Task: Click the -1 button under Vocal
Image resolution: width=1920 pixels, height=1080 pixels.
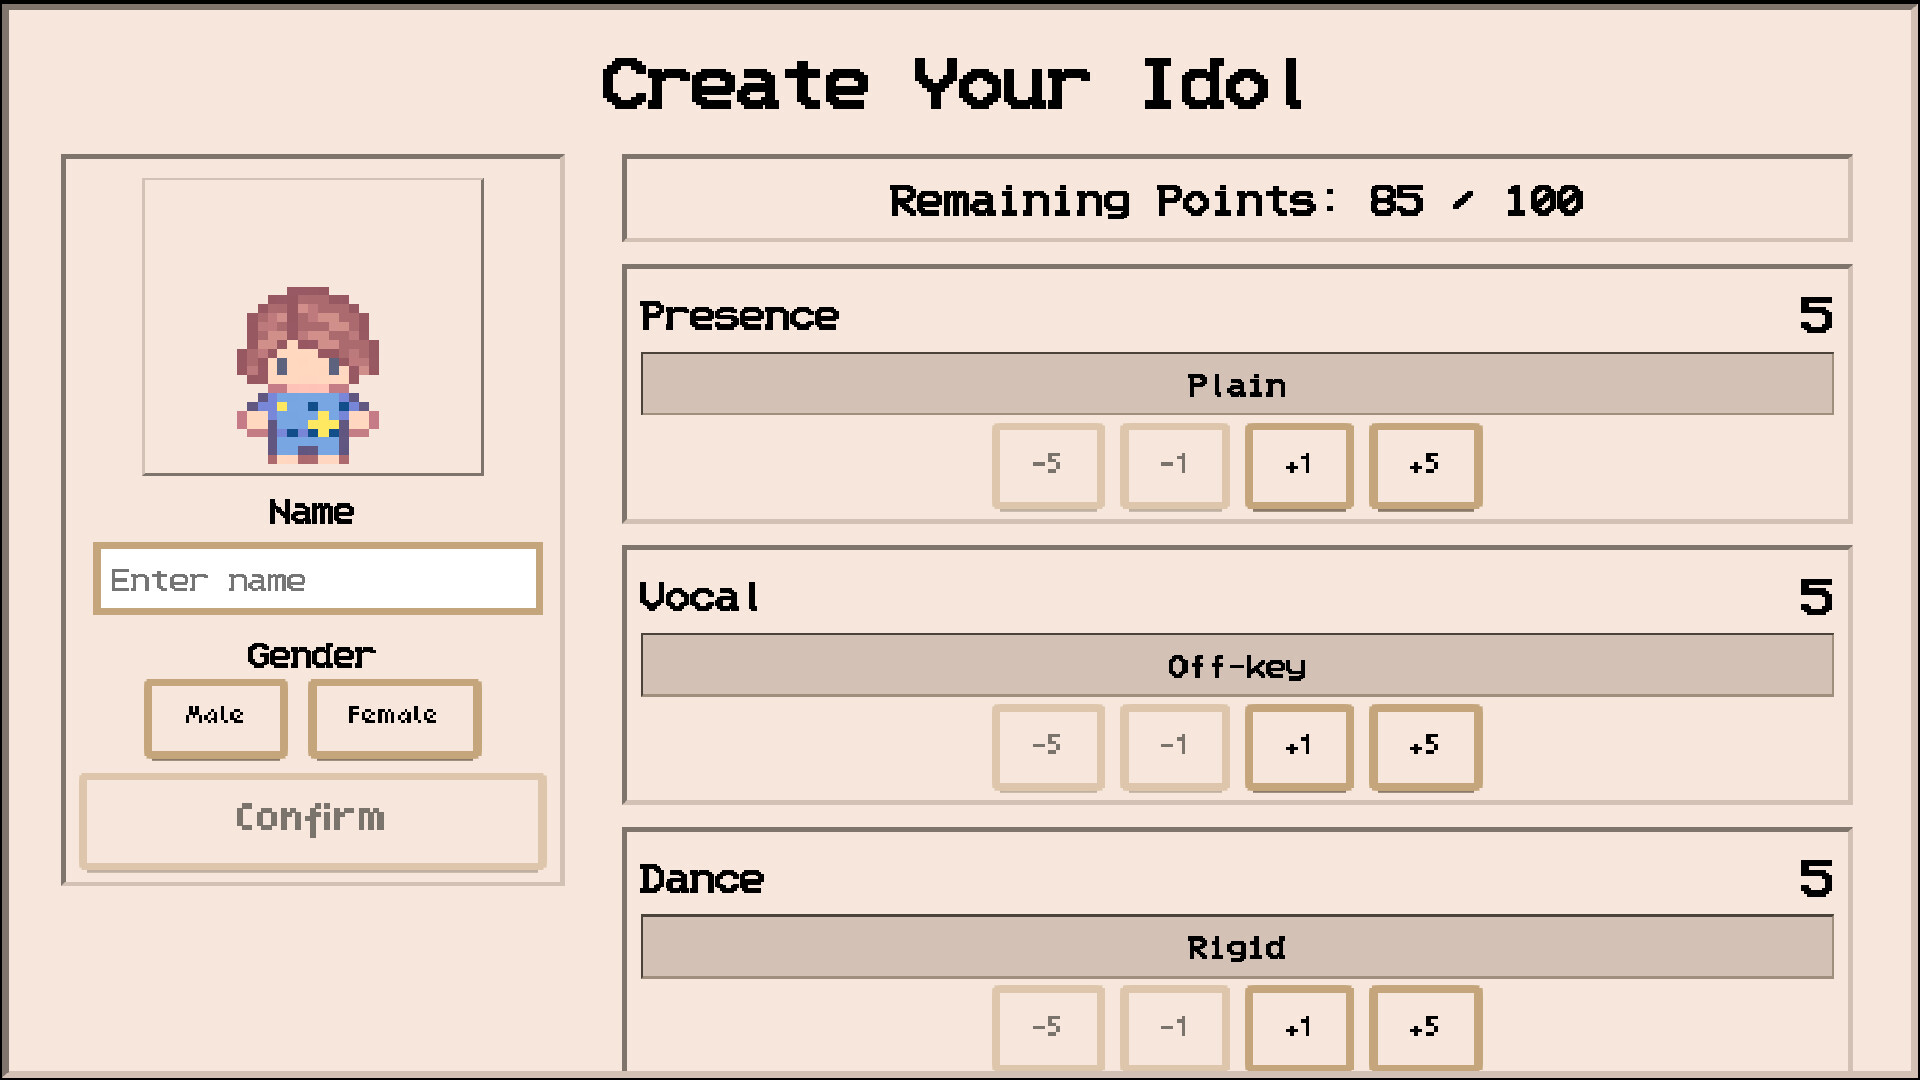Action: click(1174, 746)
